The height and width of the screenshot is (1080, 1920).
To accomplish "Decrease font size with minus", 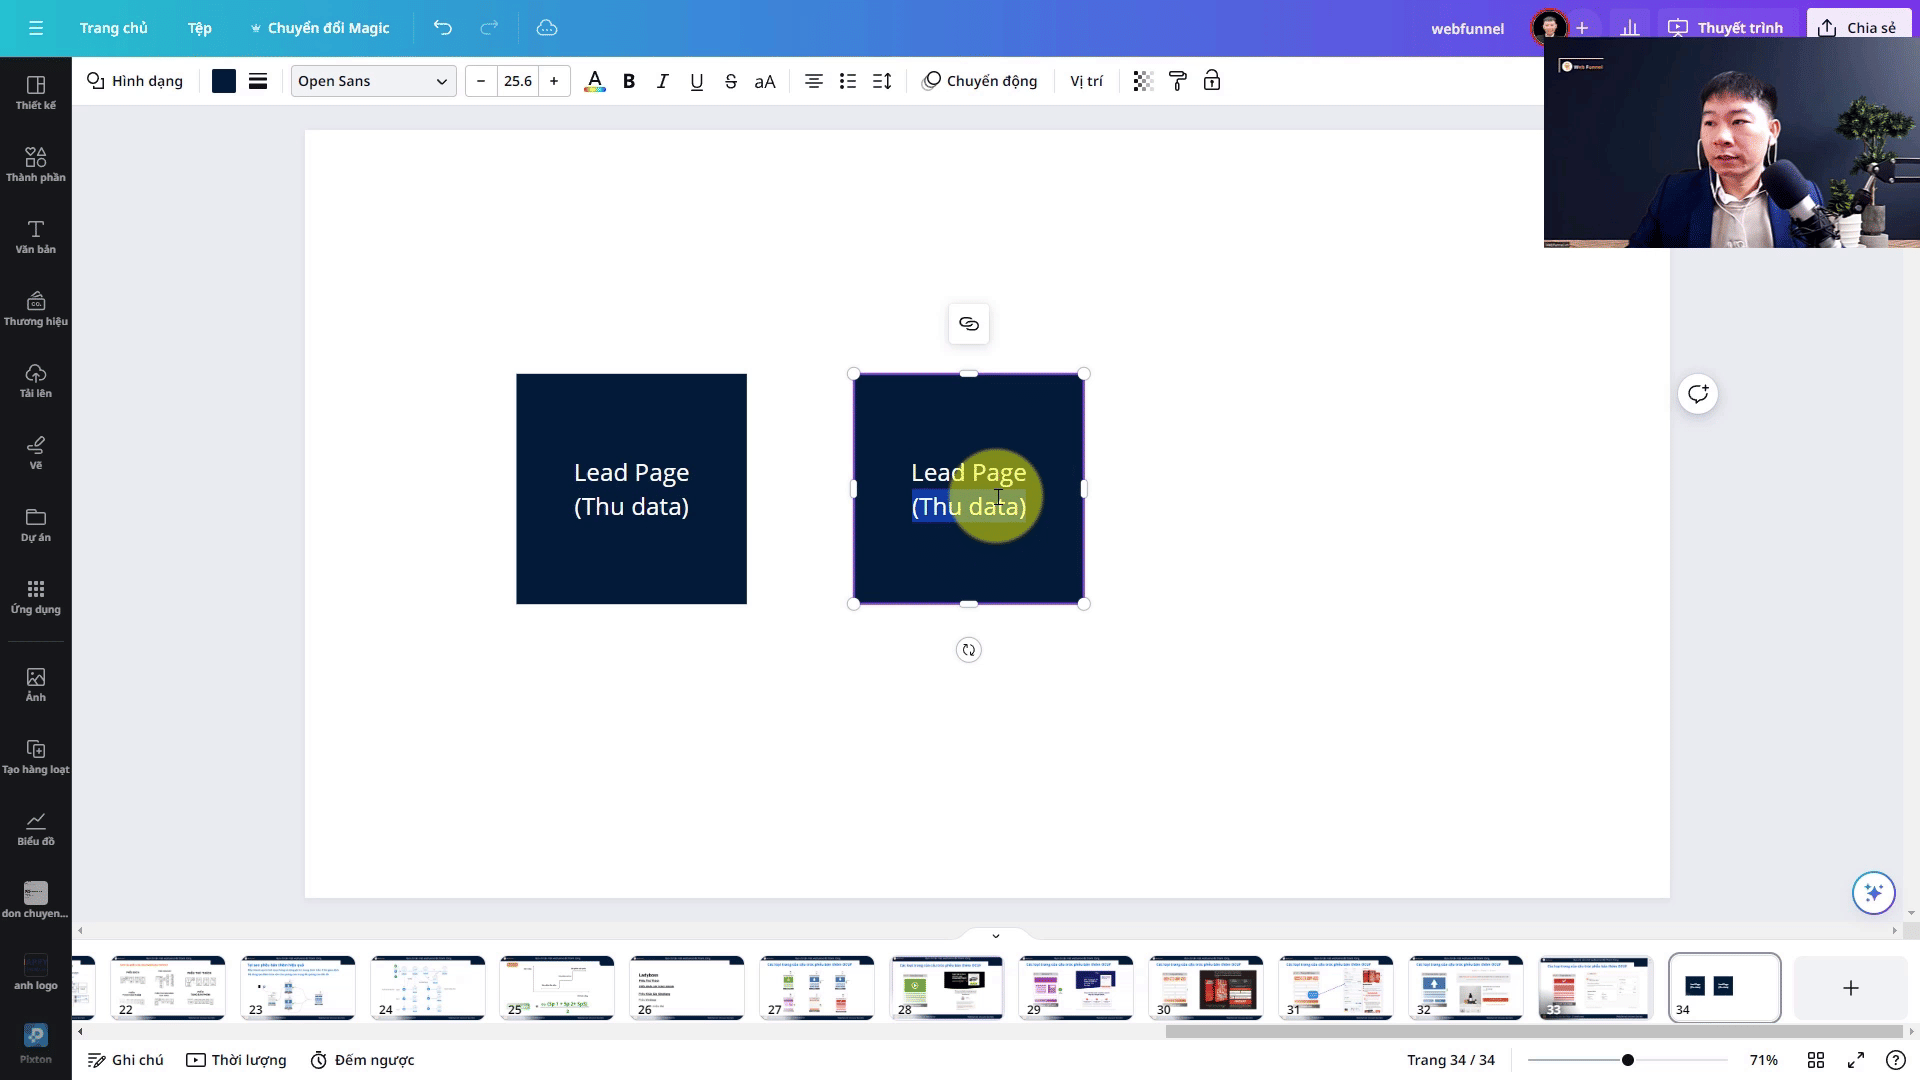I will [481, 81].
